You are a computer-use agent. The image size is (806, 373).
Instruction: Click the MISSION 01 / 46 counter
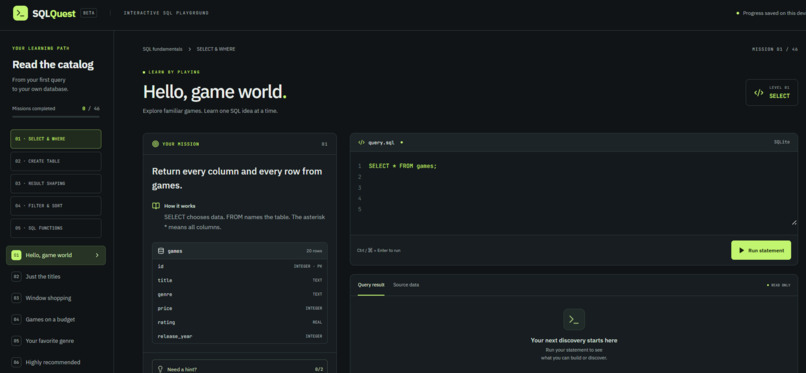click(775, 49)
